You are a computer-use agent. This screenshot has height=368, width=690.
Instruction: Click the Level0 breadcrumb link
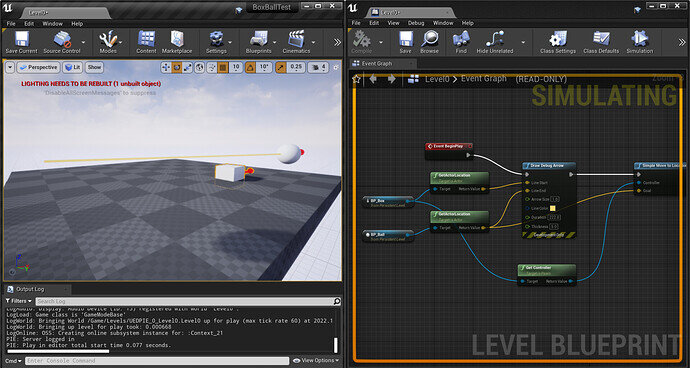click(437, 79)
